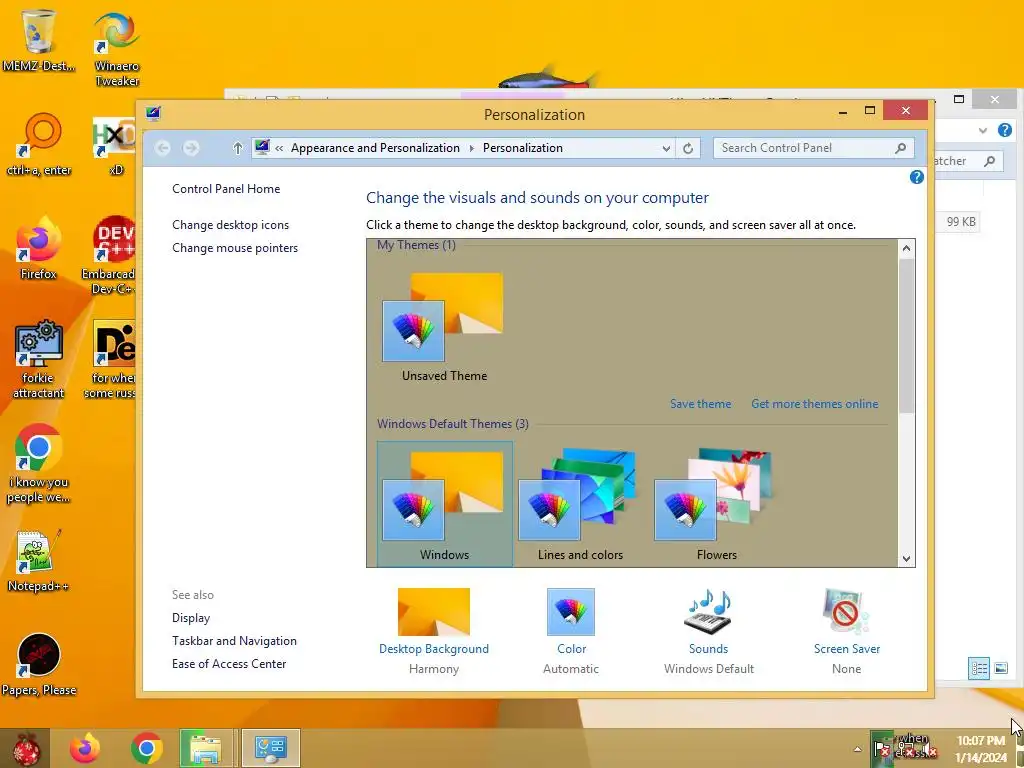Select the xD desktop shortcut
The image size is (1024, 768).
pos(115,146)
